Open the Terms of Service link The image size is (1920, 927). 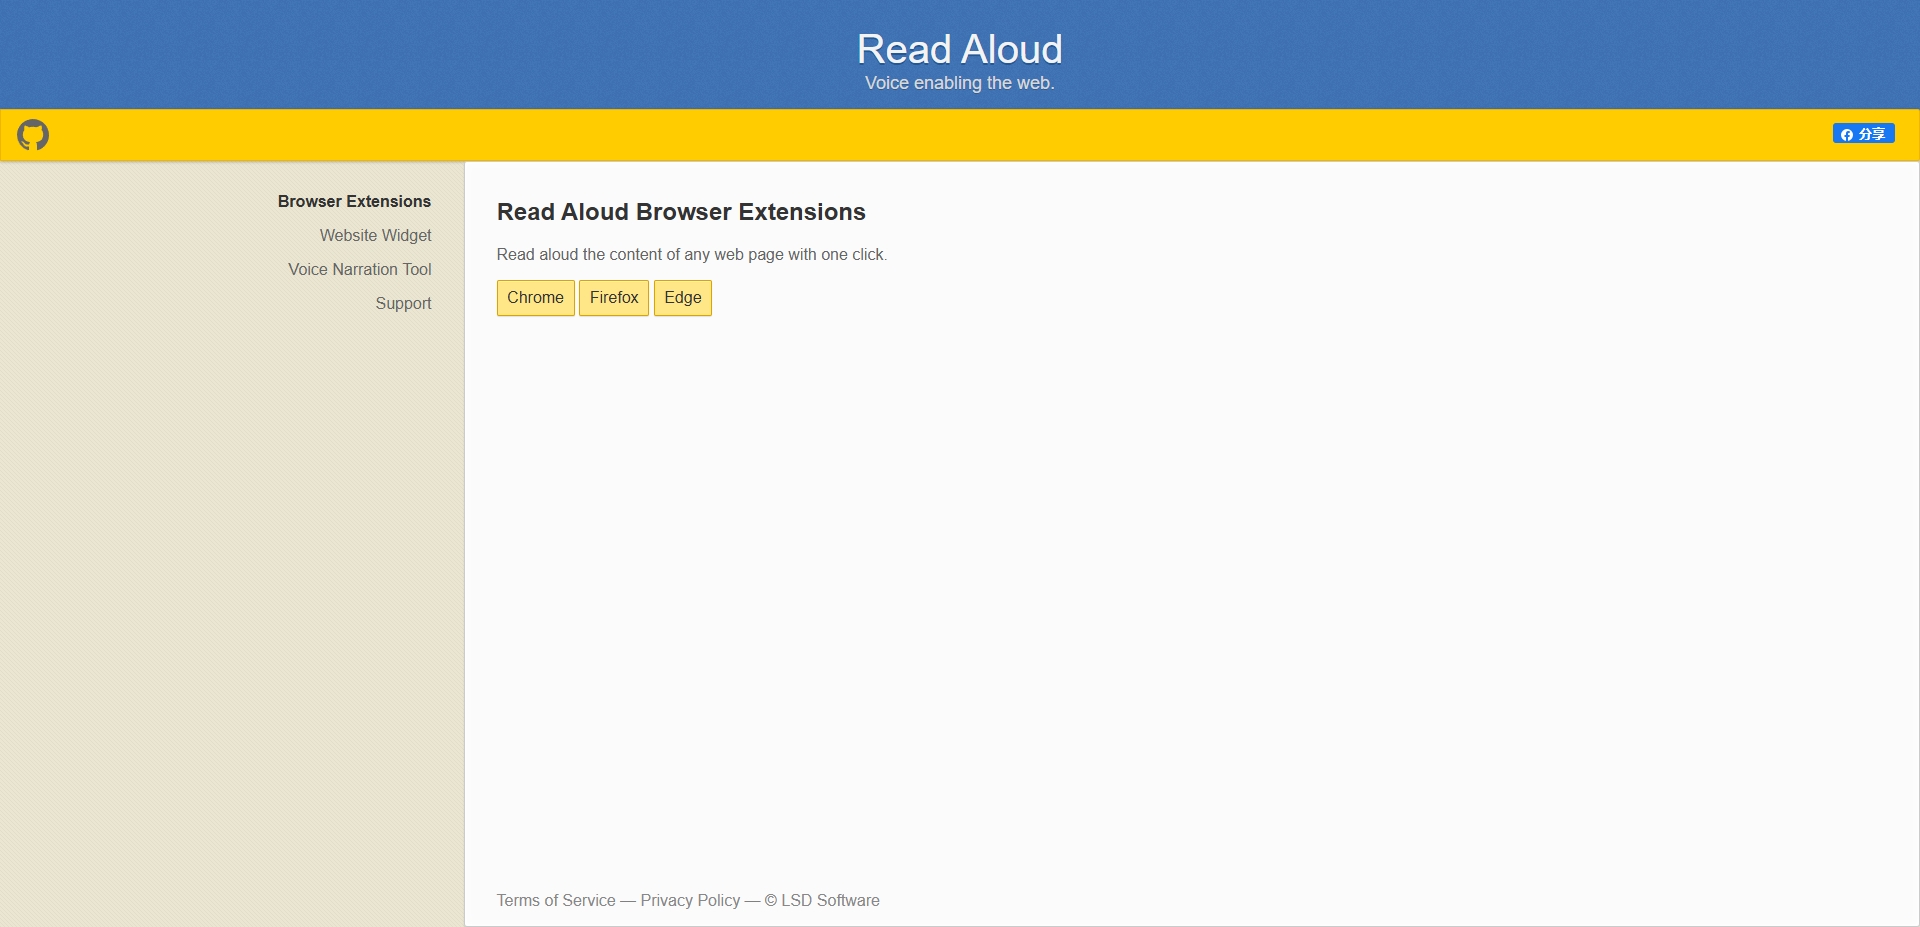(x=556, y=900)
